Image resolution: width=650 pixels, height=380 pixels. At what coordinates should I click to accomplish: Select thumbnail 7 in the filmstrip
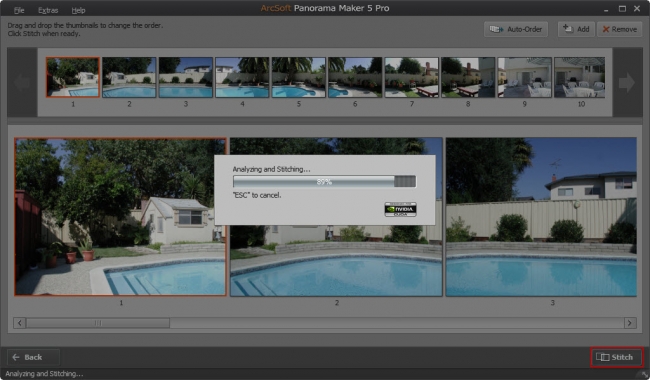point(412,77)
